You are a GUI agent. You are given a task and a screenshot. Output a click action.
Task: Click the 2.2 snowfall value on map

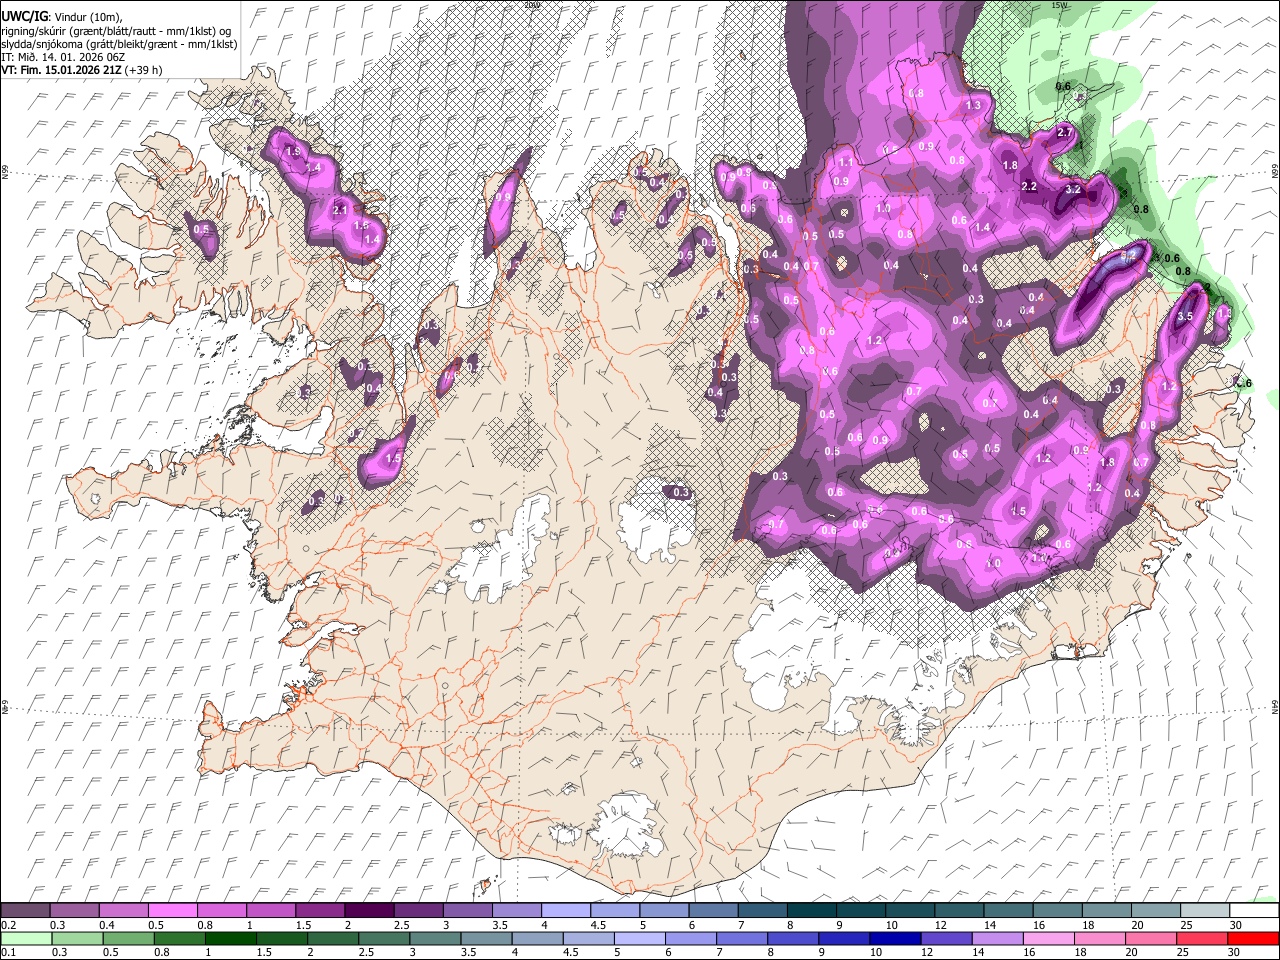[1029, 186]
